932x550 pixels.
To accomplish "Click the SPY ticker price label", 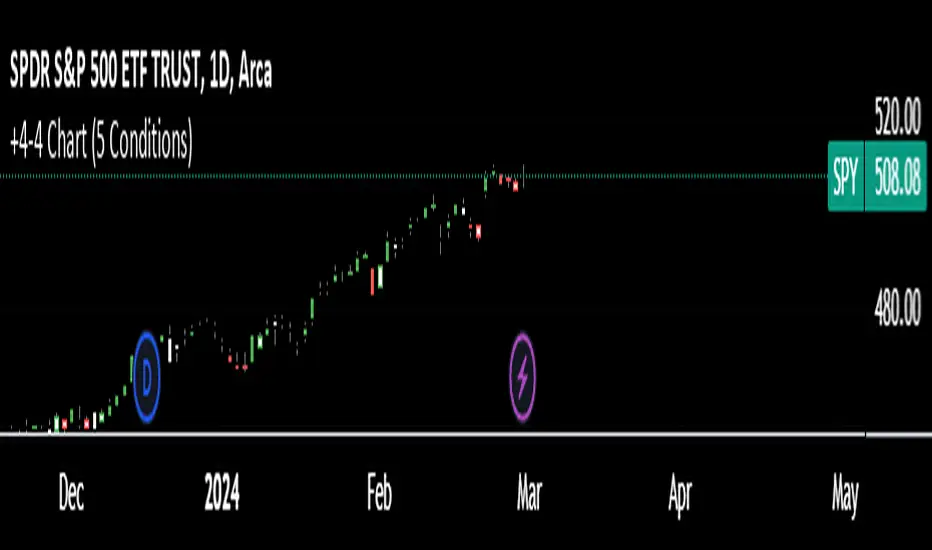I will (x=846, y=176).
